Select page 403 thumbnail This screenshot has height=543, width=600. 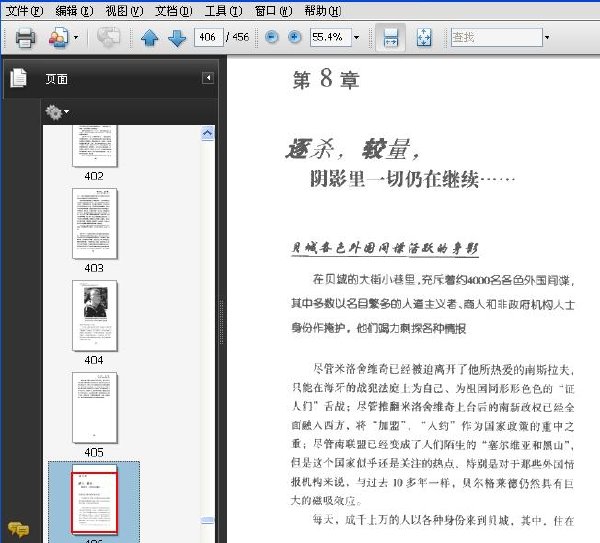95,223
